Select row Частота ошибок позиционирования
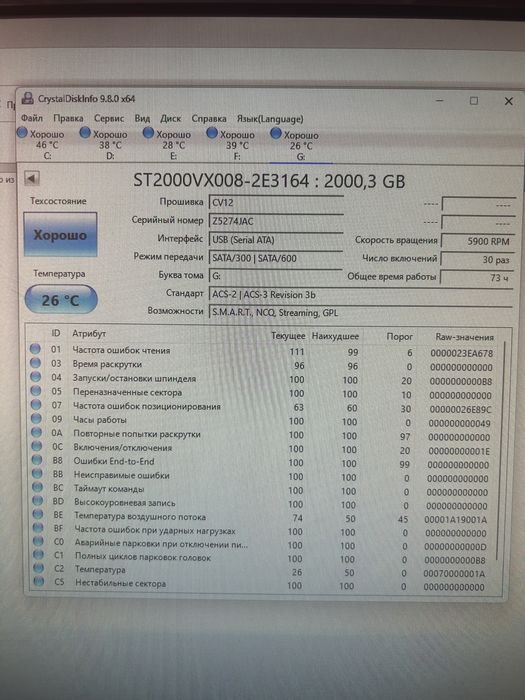The image size is (525, 700). 262,407
